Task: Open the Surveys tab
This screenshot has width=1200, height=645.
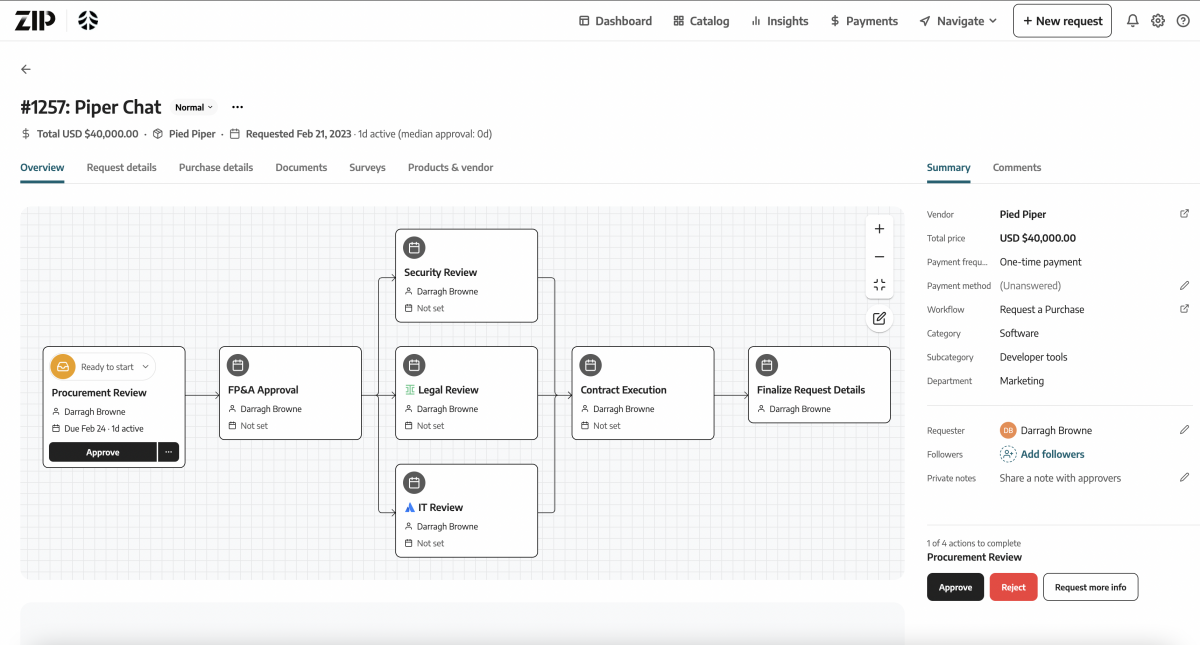Action: tap(367, 168)
